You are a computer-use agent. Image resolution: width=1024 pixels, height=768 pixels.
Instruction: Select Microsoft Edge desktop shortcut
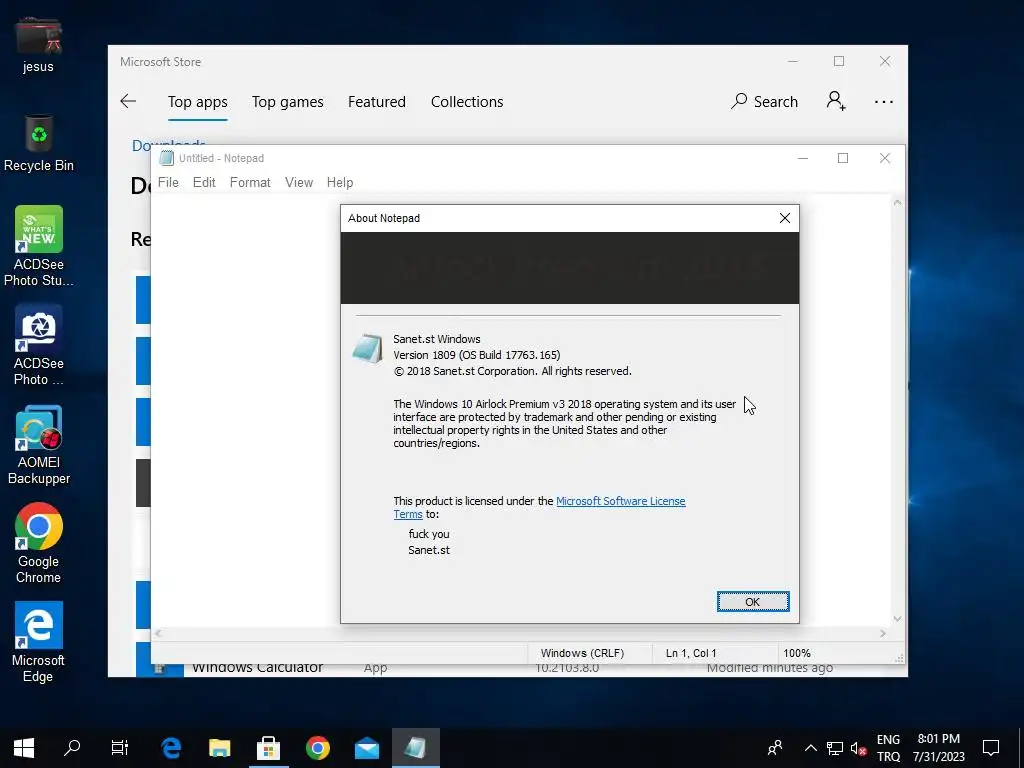39,643
